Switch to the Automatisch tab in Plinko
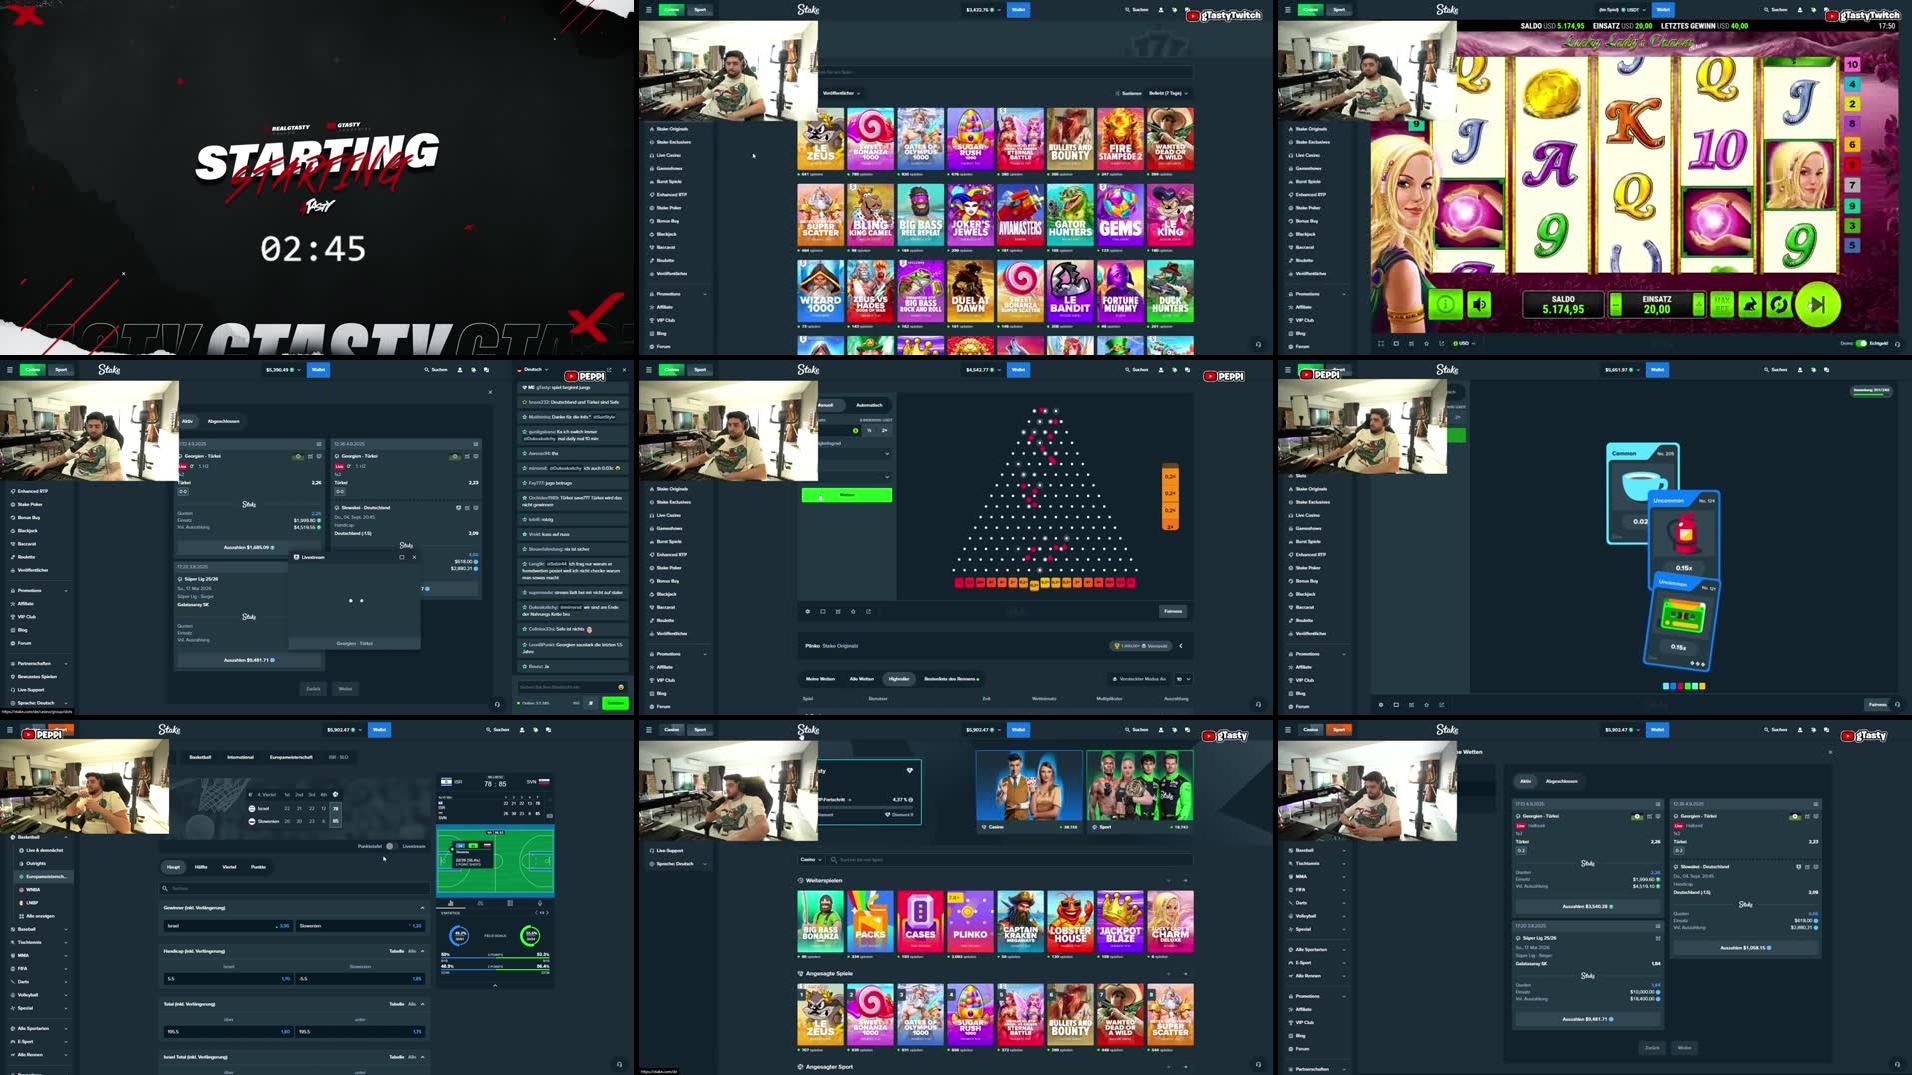1912x1075 pixels. point(870,405)
